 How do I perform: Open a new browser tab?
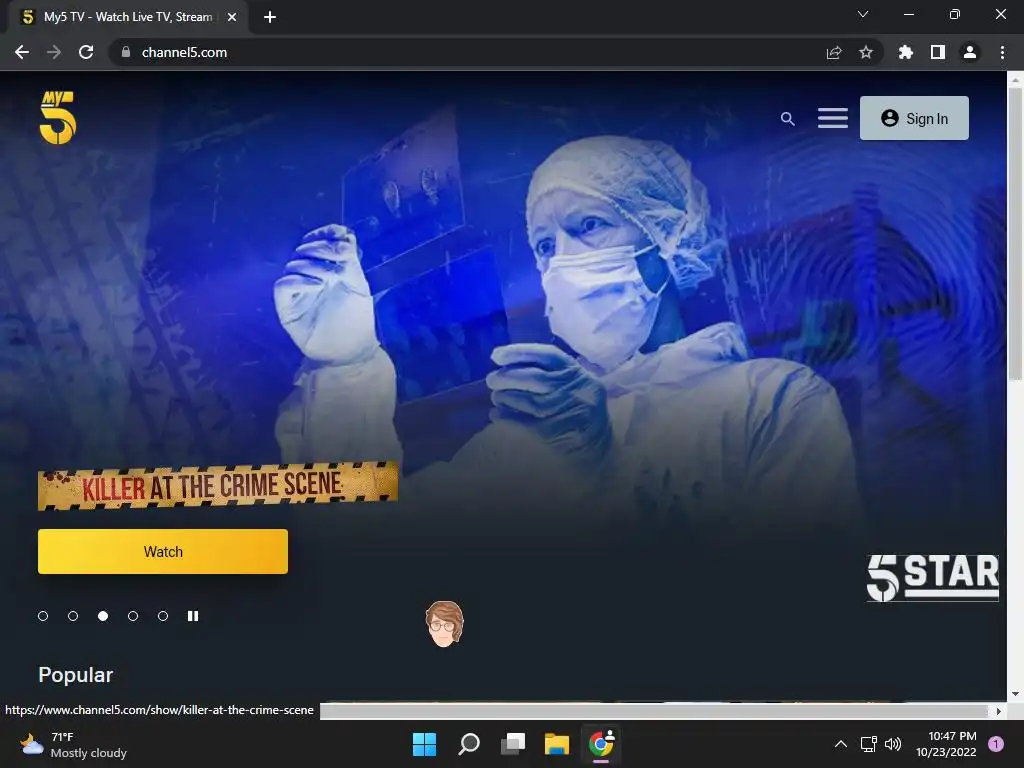click(x=270, y=17)
